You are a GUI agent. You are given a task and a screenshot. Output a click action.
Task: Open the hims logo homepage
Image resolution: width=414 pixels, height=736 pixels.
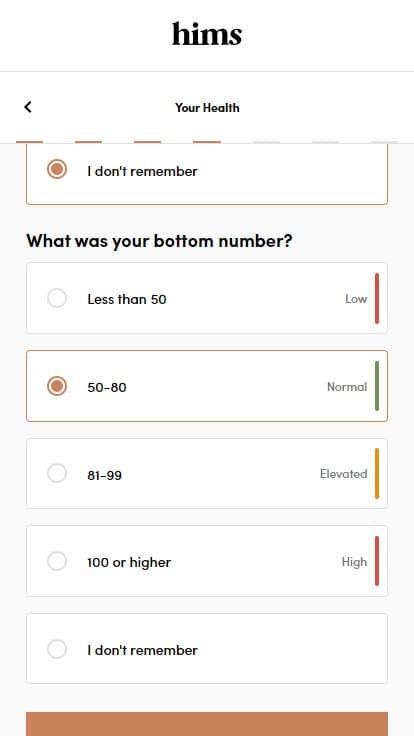pos(207,34)
